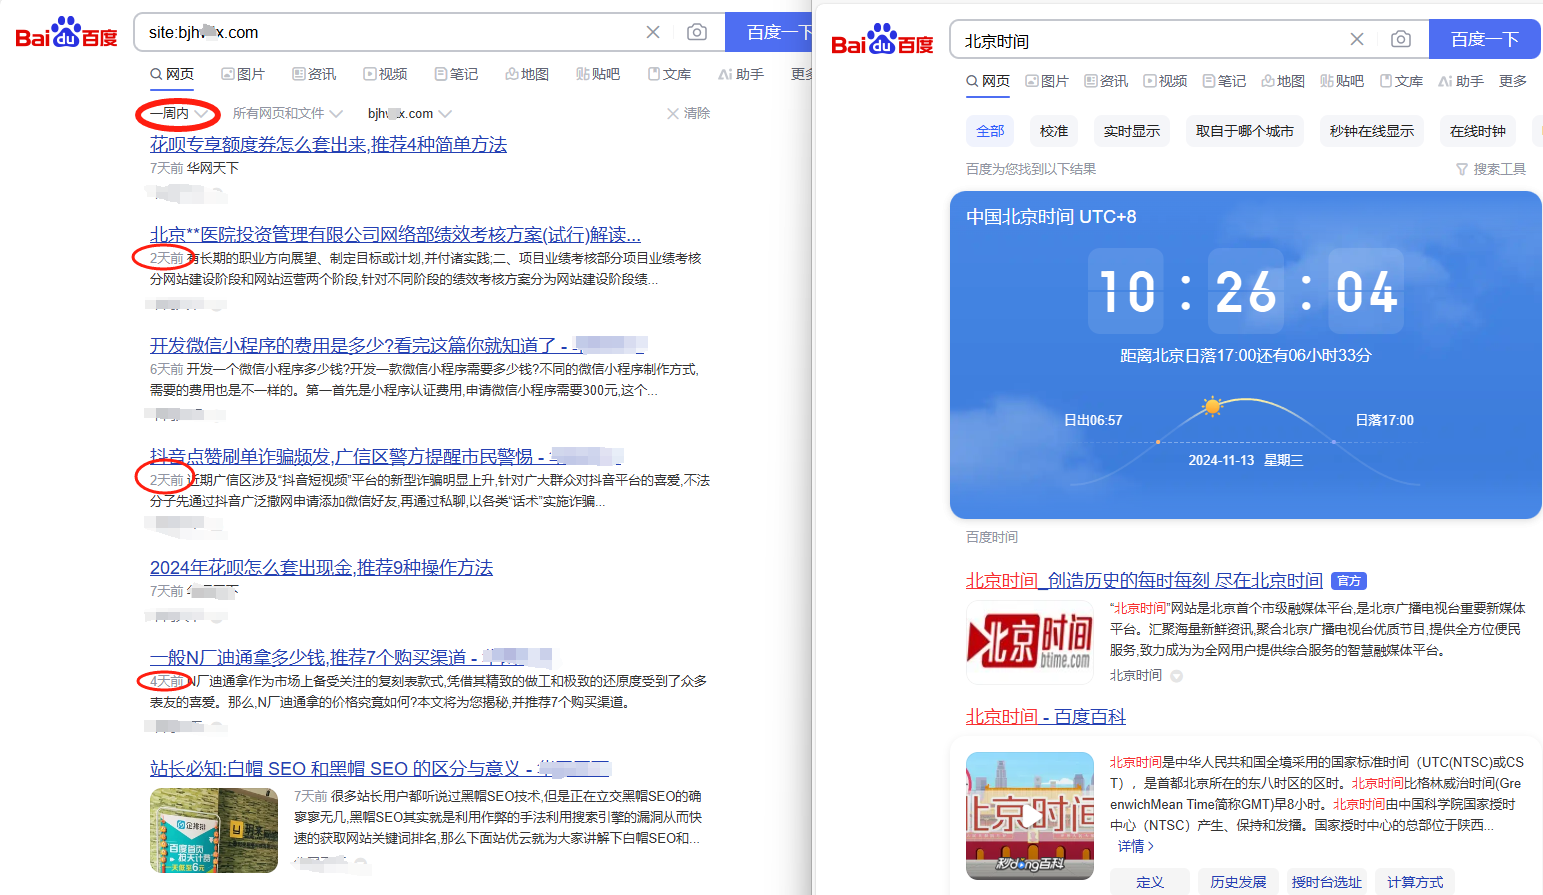Screen dimensions: 1543x895
Task: Select the 秒钟在线显示 filter chip
Action: [1372, 131]
